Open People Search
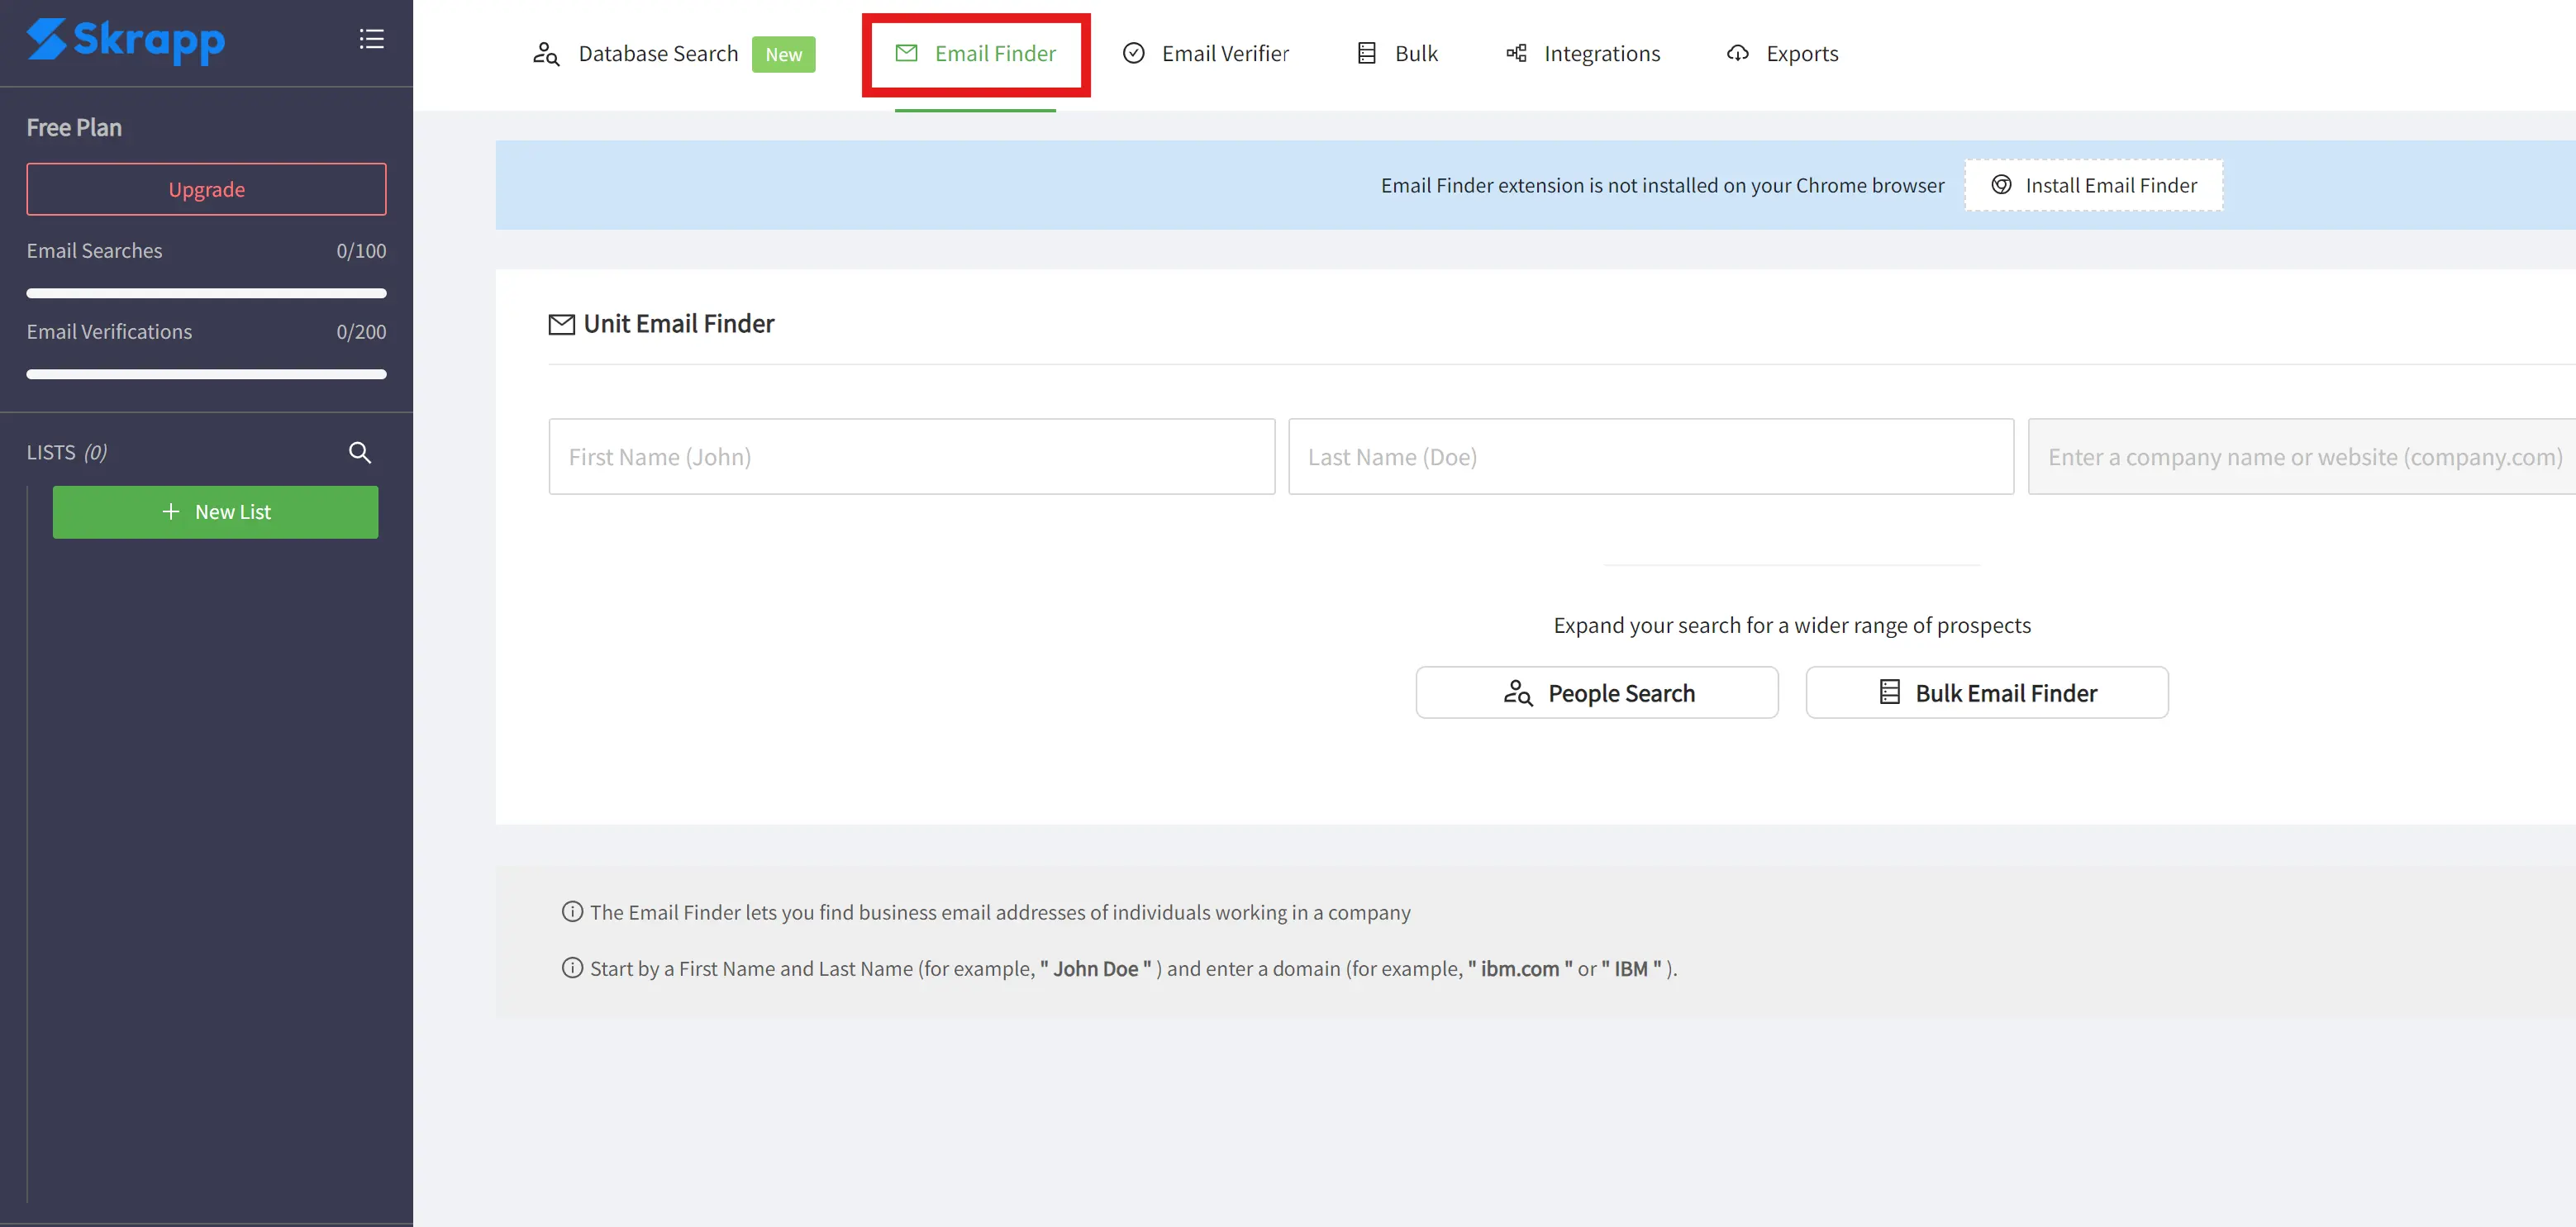This screenshot has width=2576, height=1227. pos(1597,693)
